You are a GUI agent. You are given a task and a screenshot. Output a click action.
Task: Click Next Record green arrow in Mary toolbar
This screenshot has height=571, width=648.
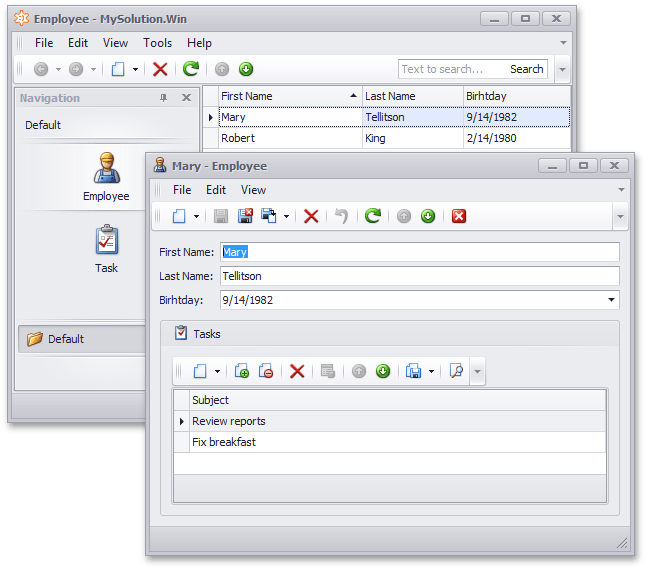pos(428,216)
